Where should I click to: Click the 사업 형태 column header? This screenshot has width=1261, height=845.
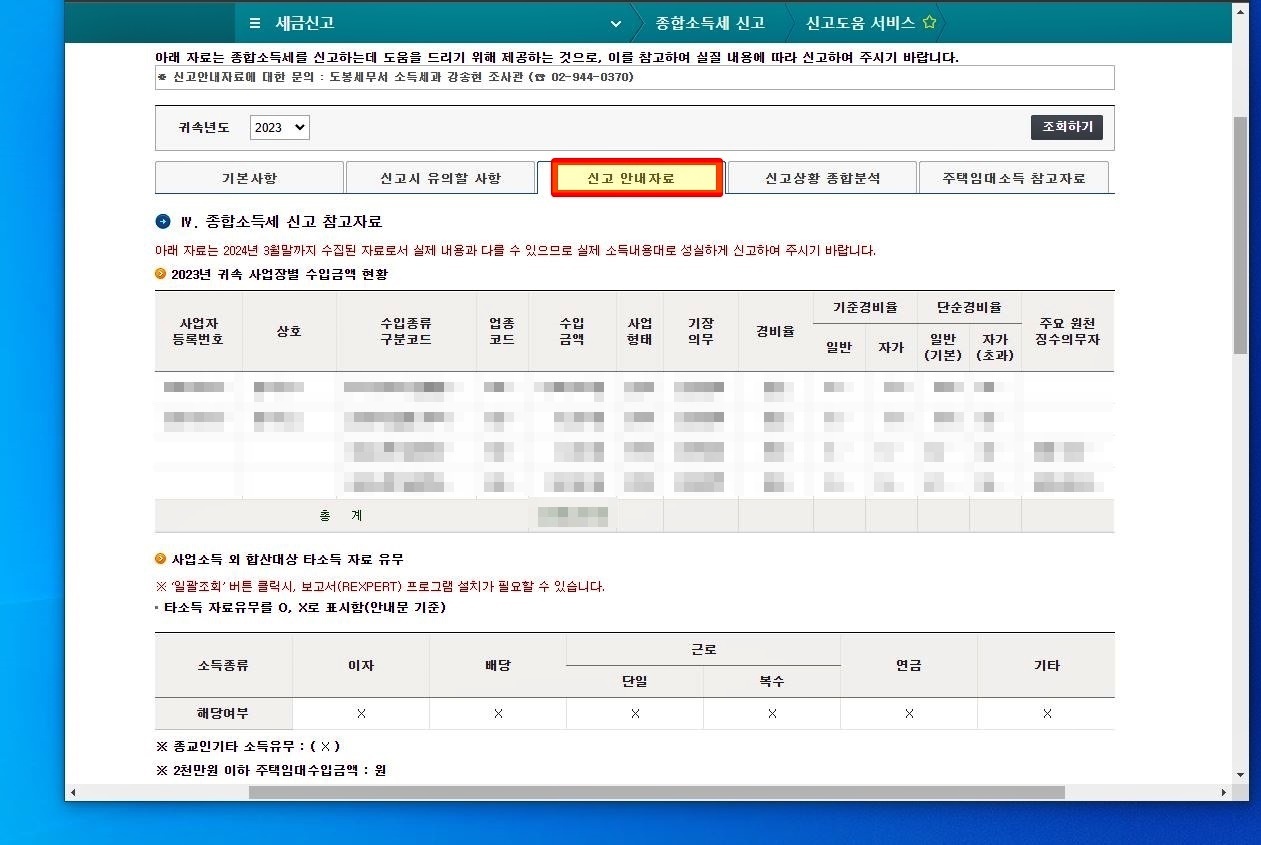tap(639, 331)
